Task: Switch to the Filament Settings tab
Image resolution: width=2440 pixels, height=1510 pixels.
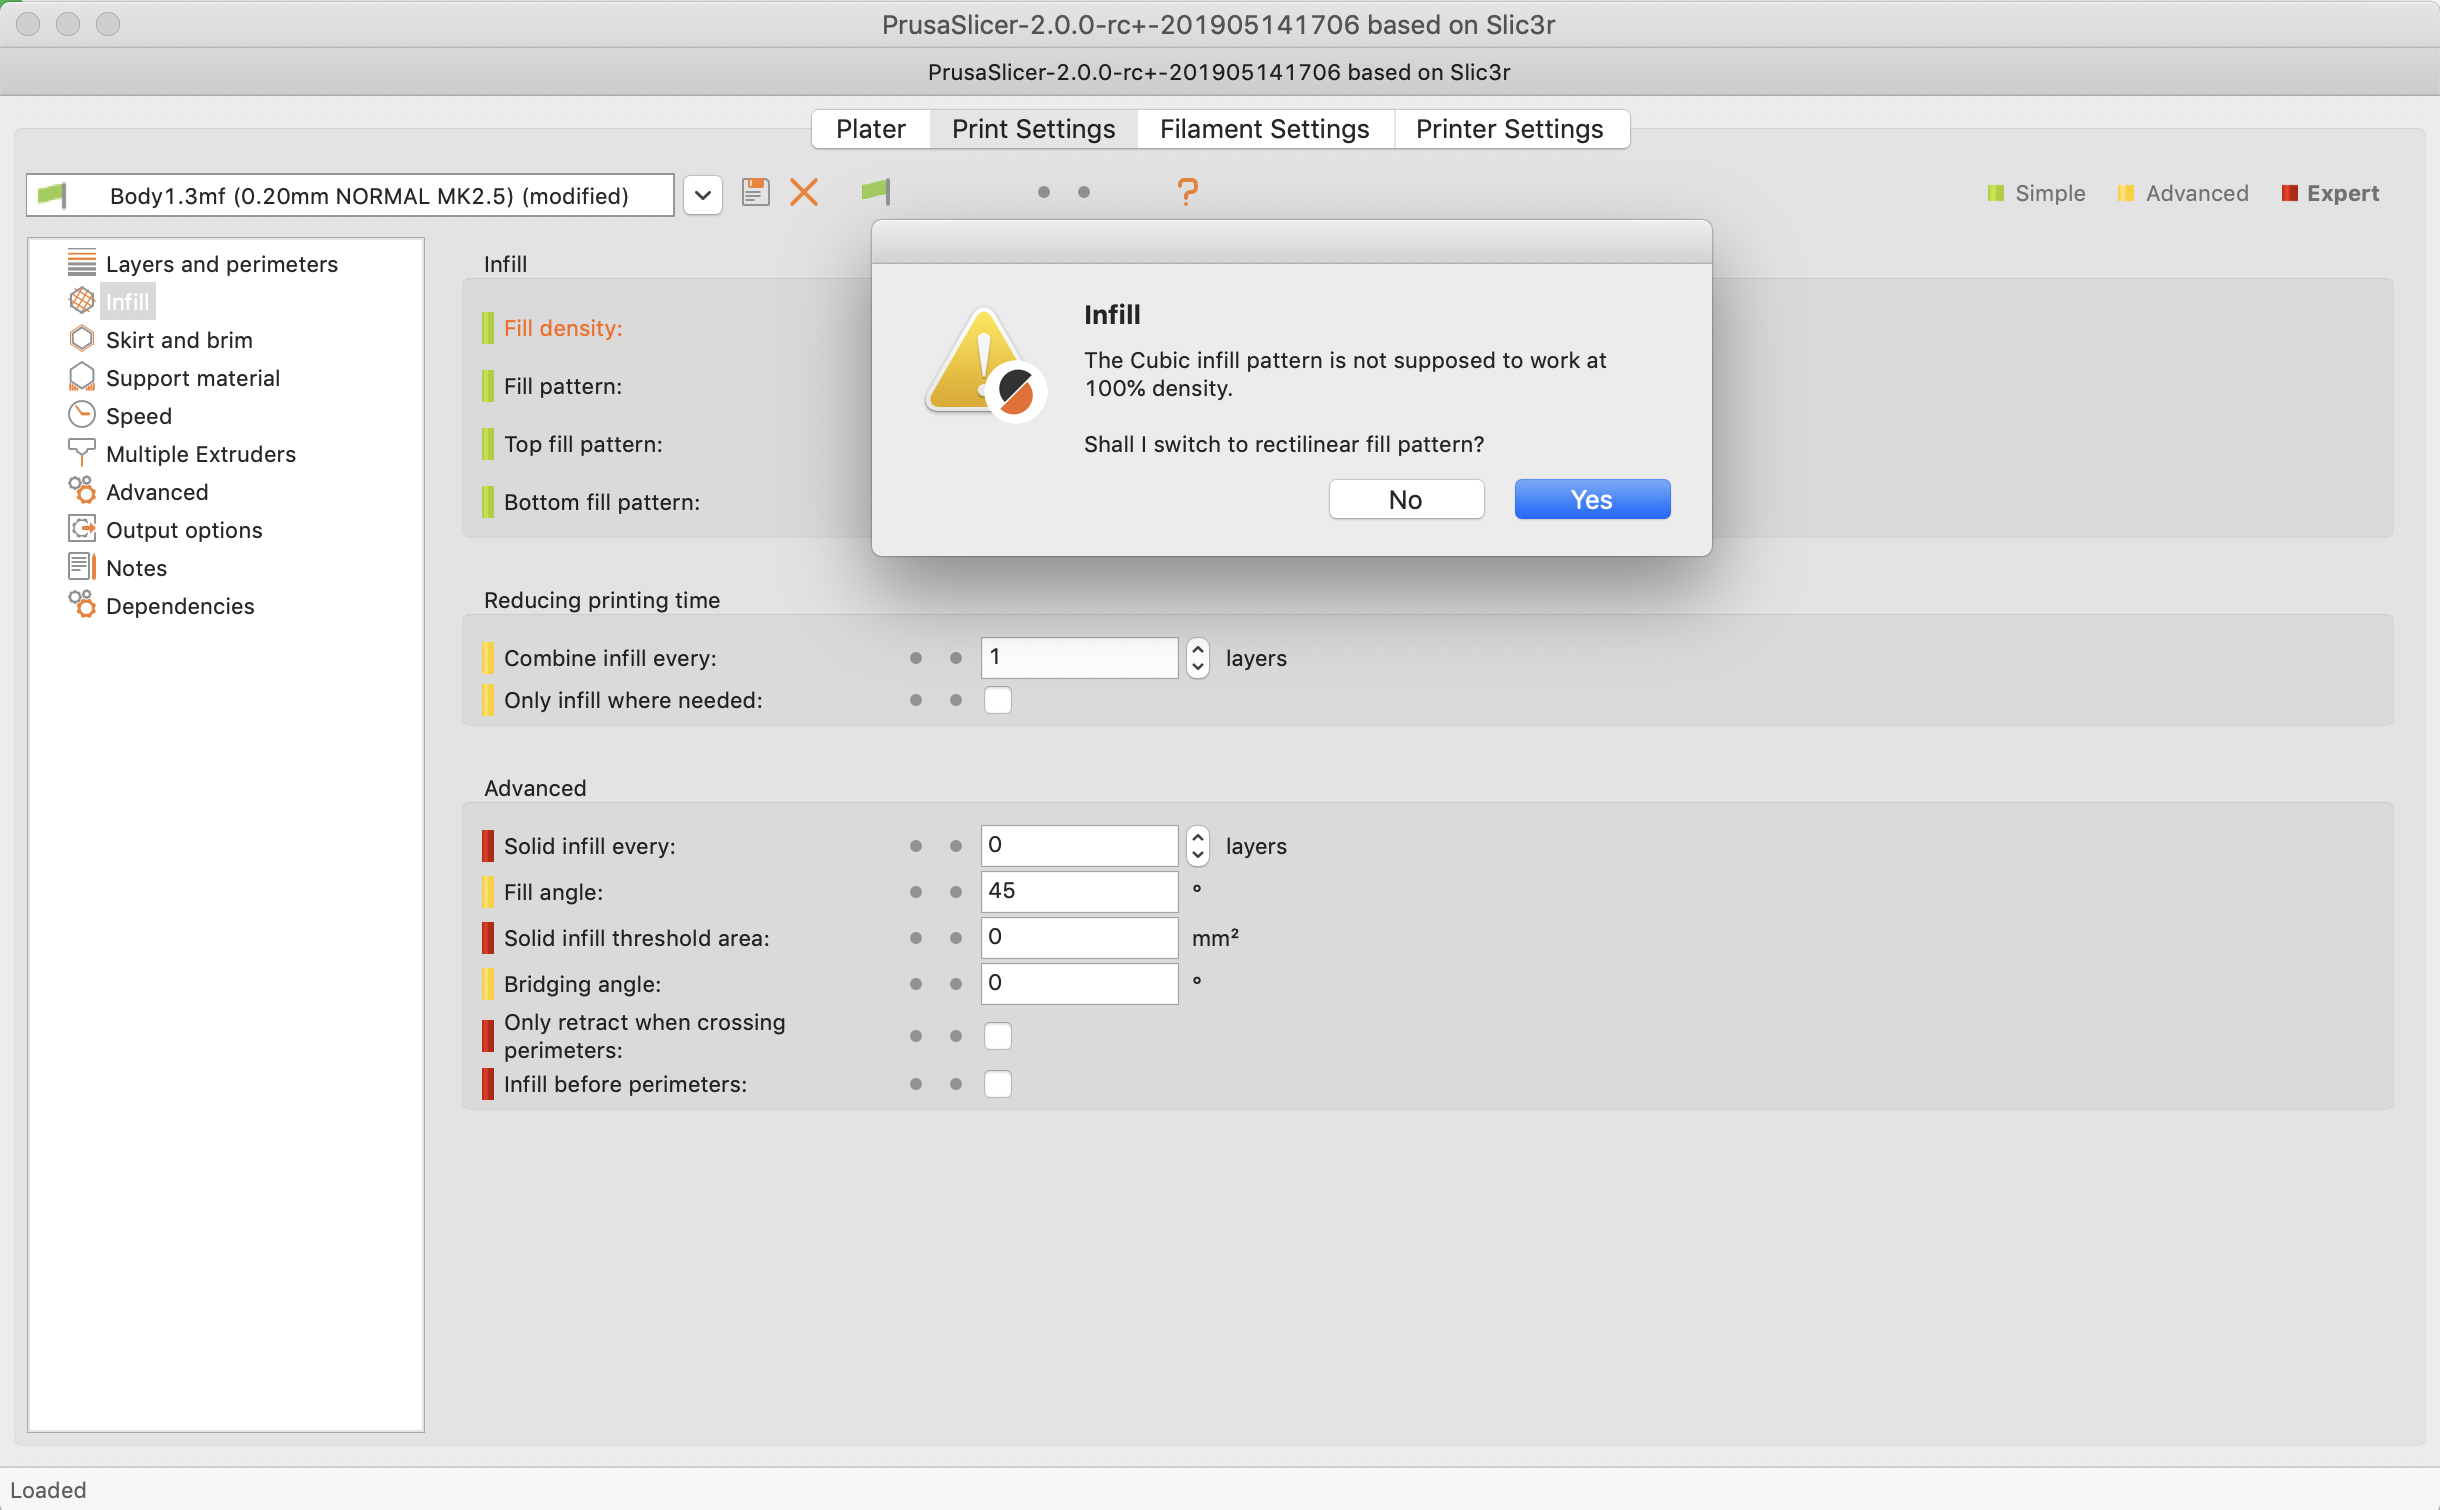Action: 1264,129
